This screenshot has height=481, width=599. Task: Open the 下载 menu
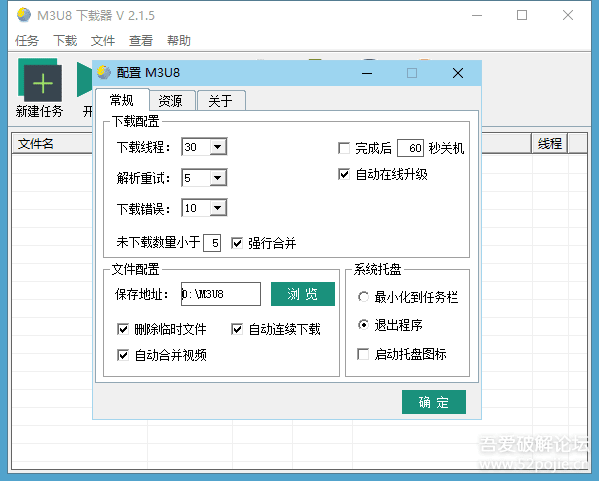(x=65, y=40)
